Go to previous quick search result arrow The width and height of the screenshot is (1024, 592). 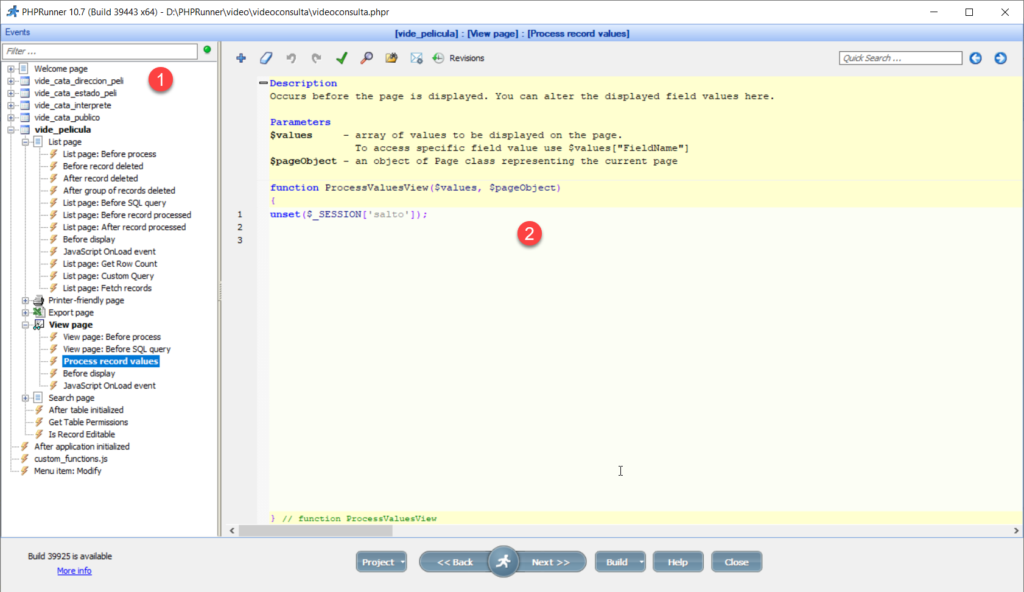[x=976, y=58]
